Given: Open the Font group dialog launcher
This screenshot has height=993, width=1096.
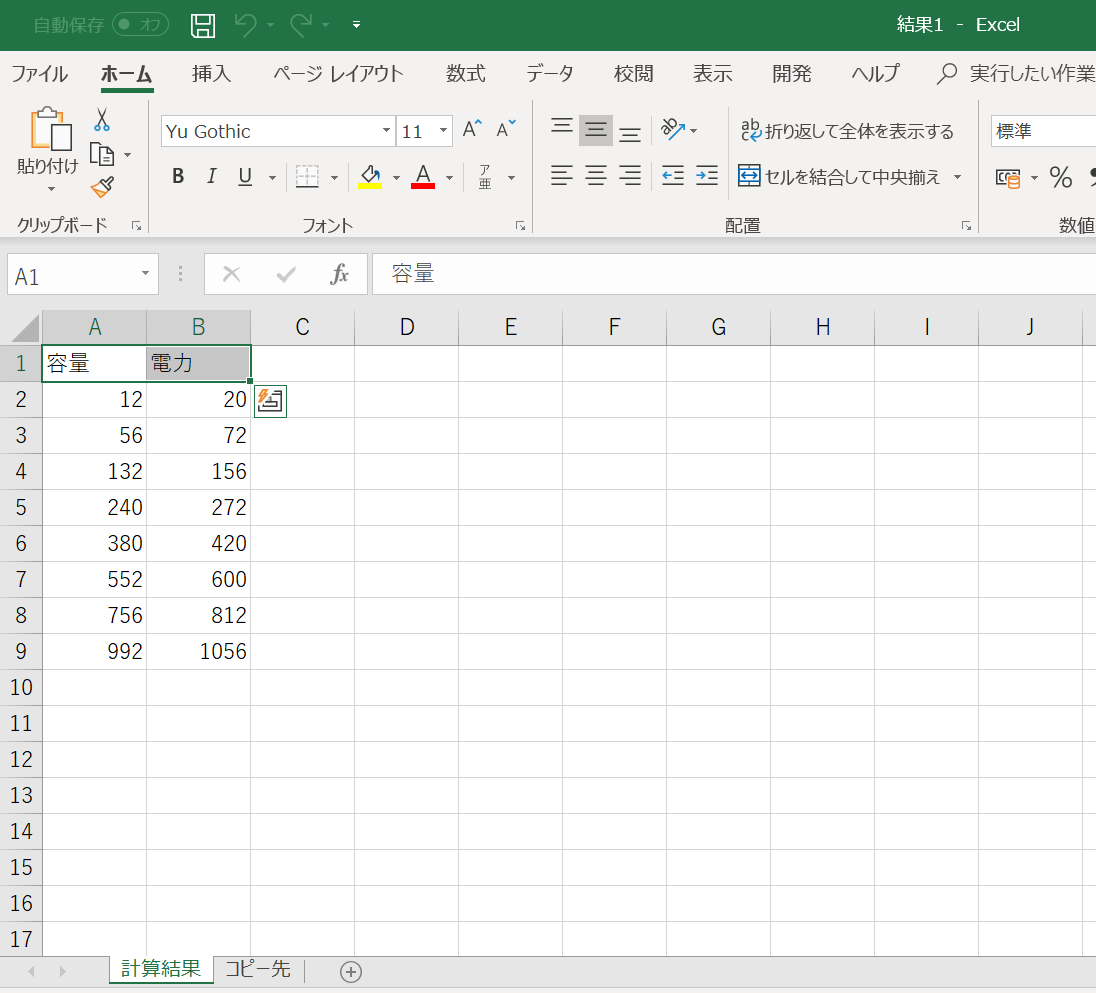Looking at the screenshot, I should pos(520,226).
